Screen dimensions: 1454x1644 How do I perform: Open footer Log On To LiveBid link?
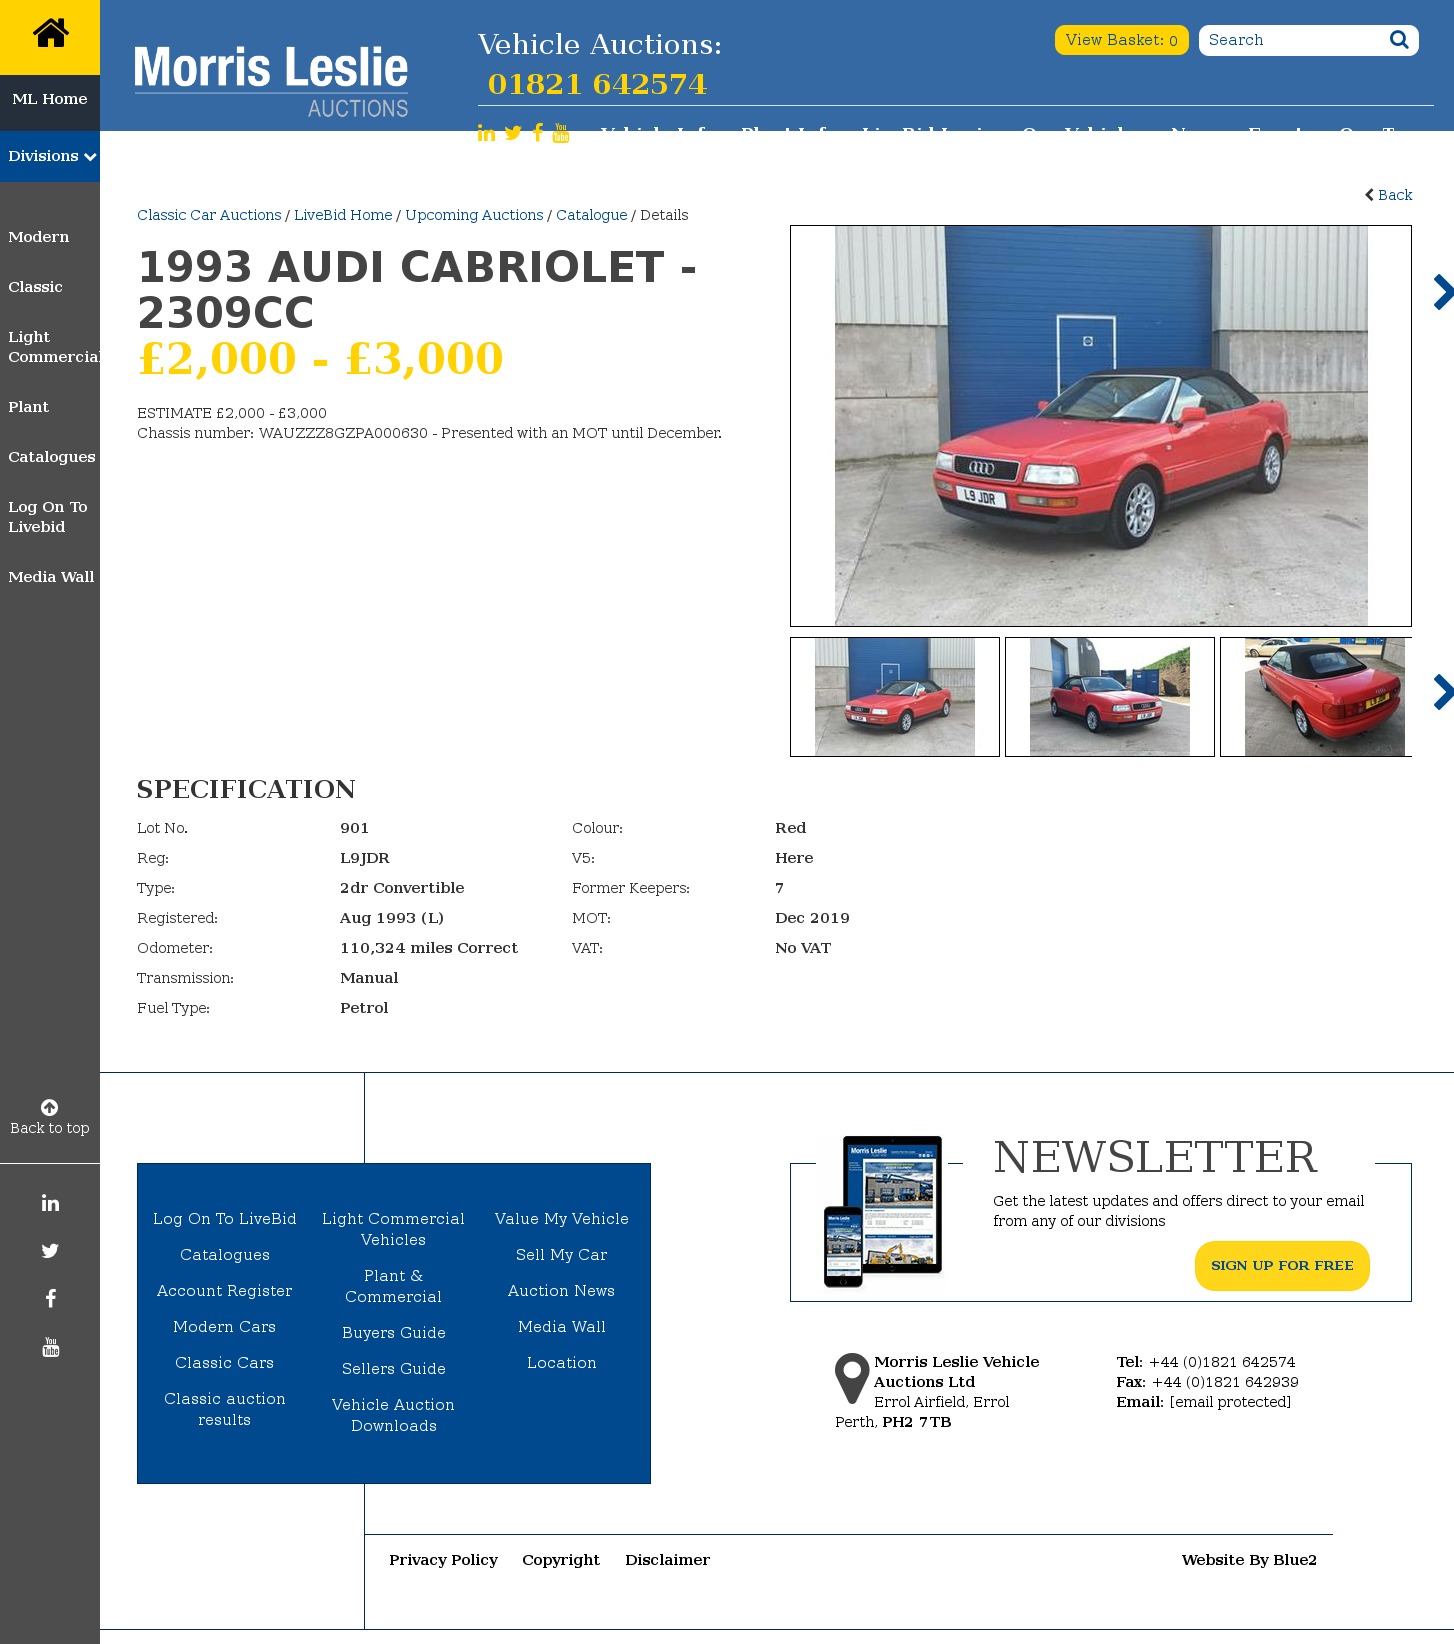225,1219
